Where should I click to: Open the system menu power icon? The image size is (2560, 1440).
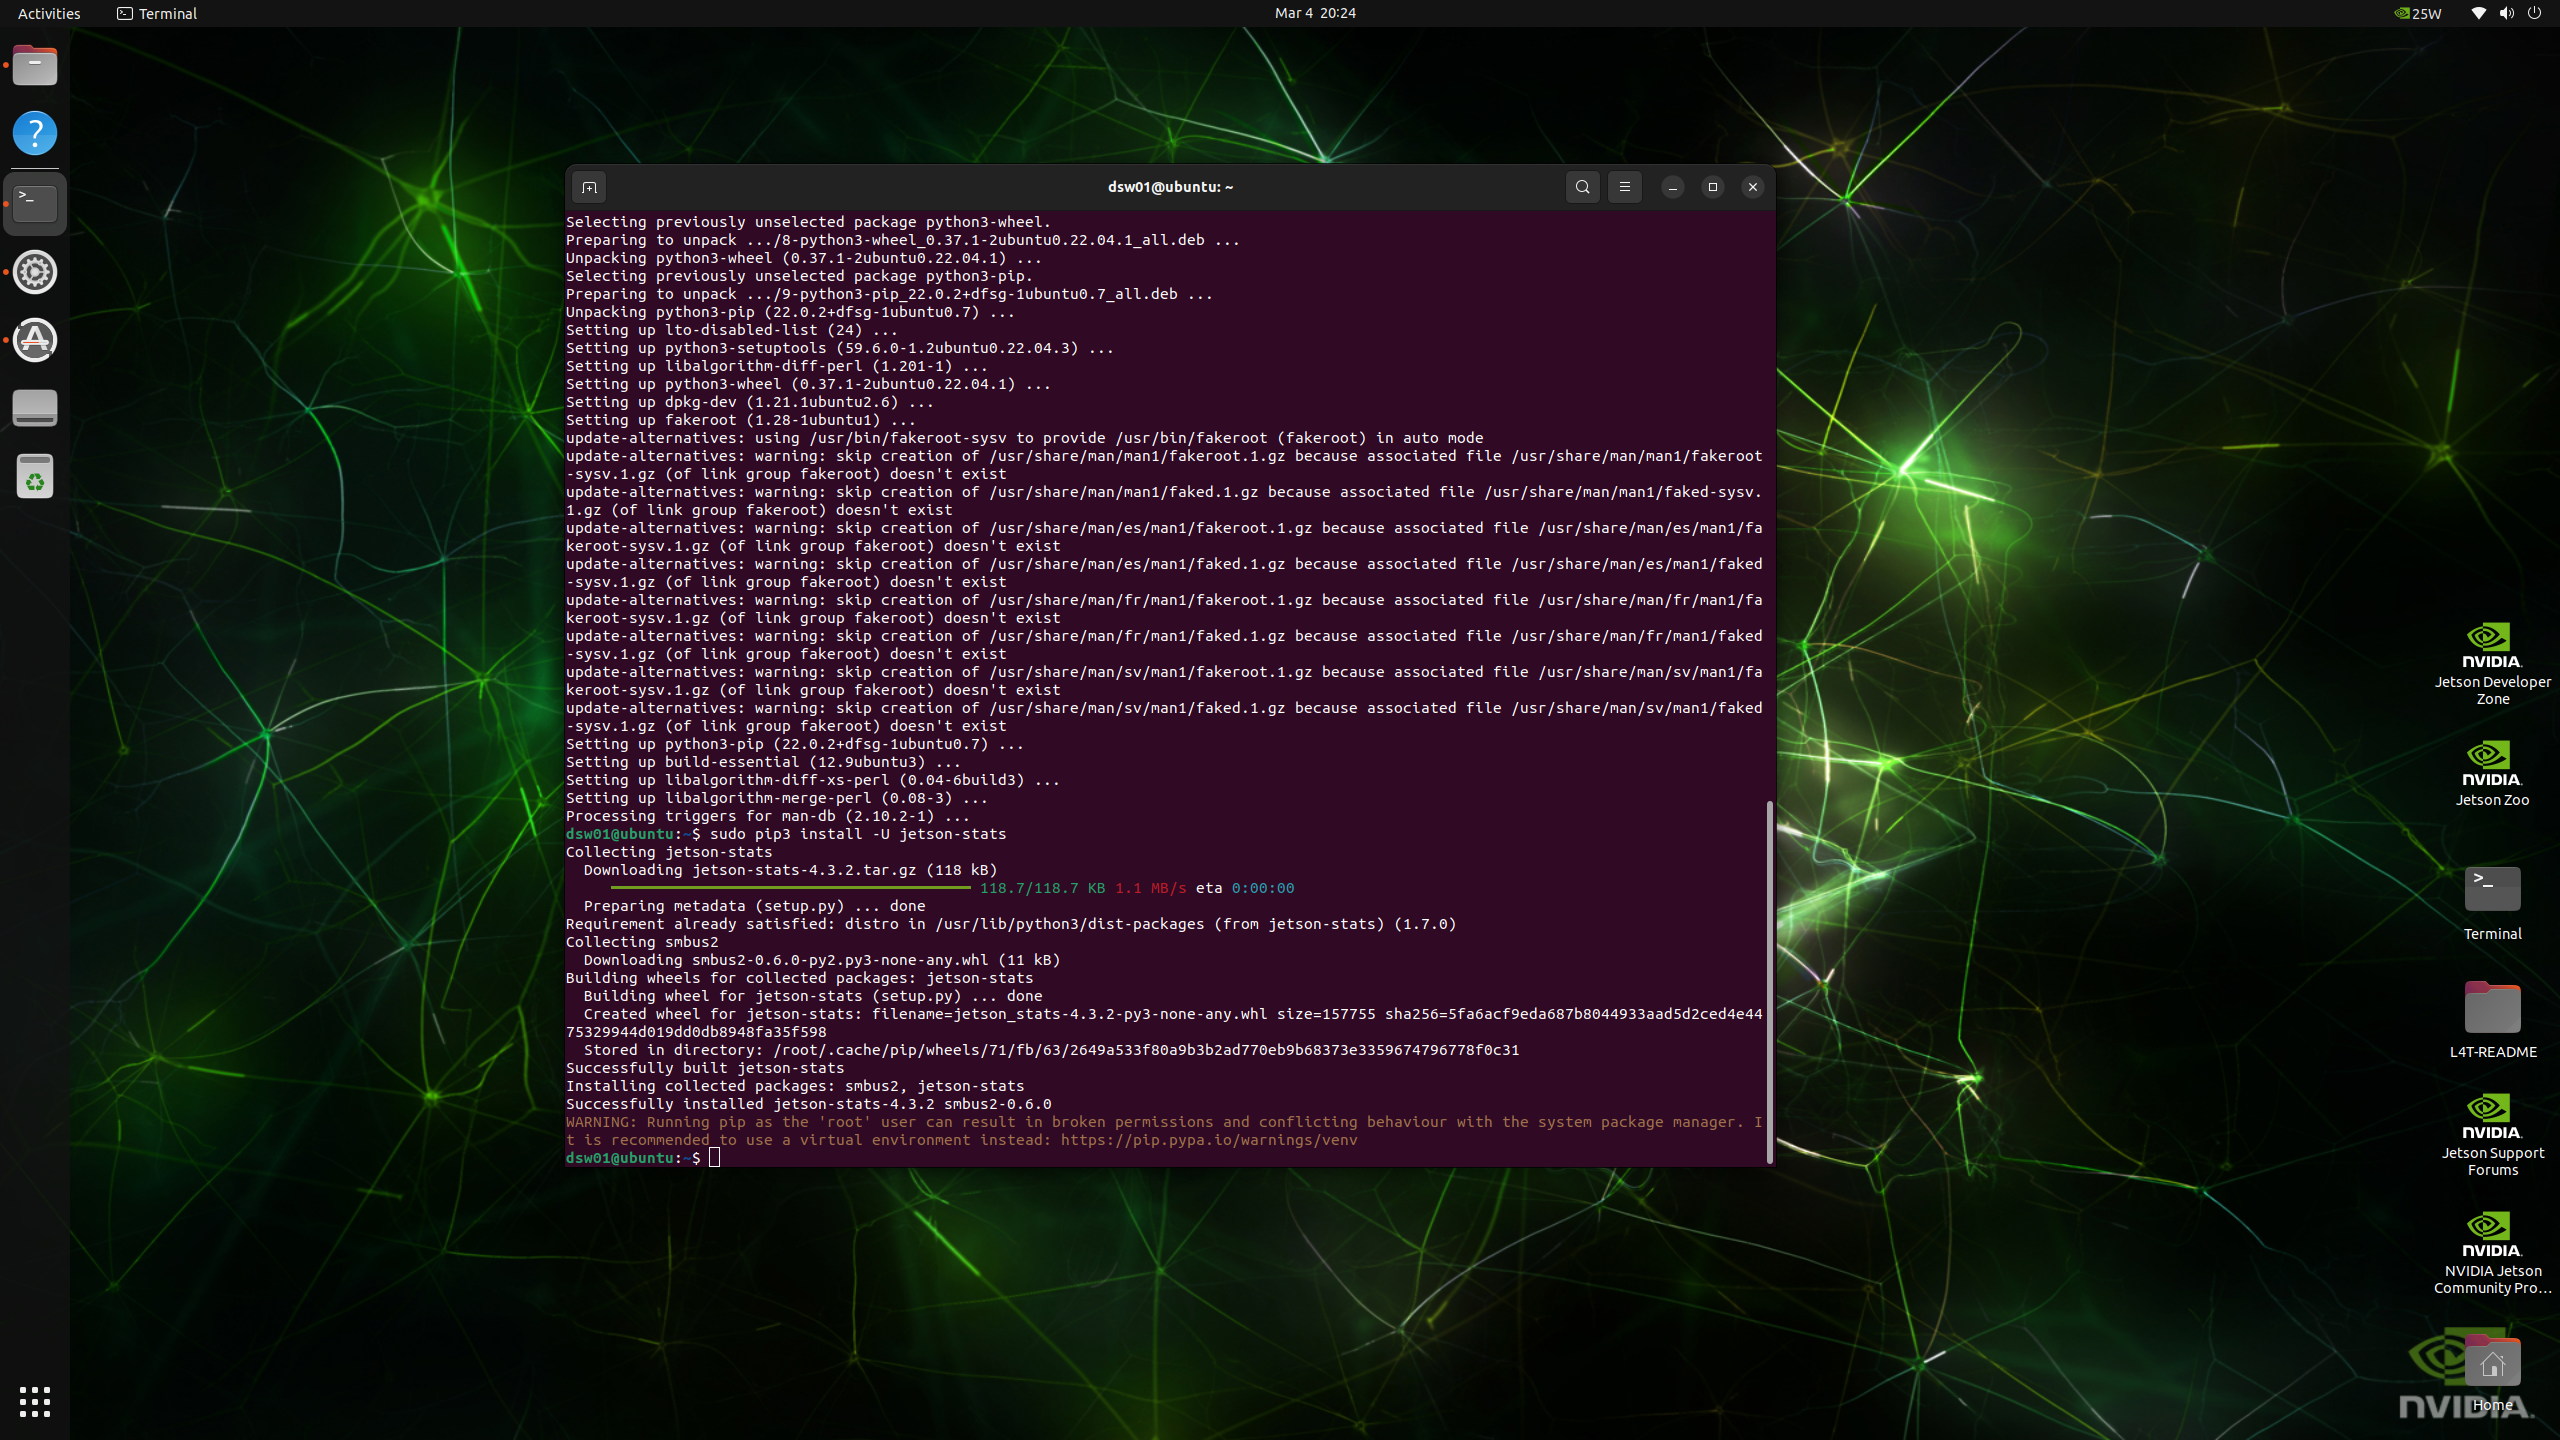tap(2534, 13)
